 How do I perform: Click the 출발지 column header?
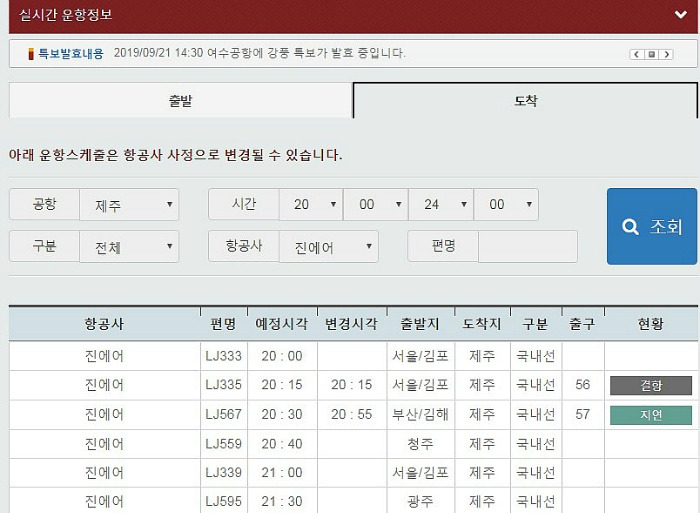tap(420, 324)
